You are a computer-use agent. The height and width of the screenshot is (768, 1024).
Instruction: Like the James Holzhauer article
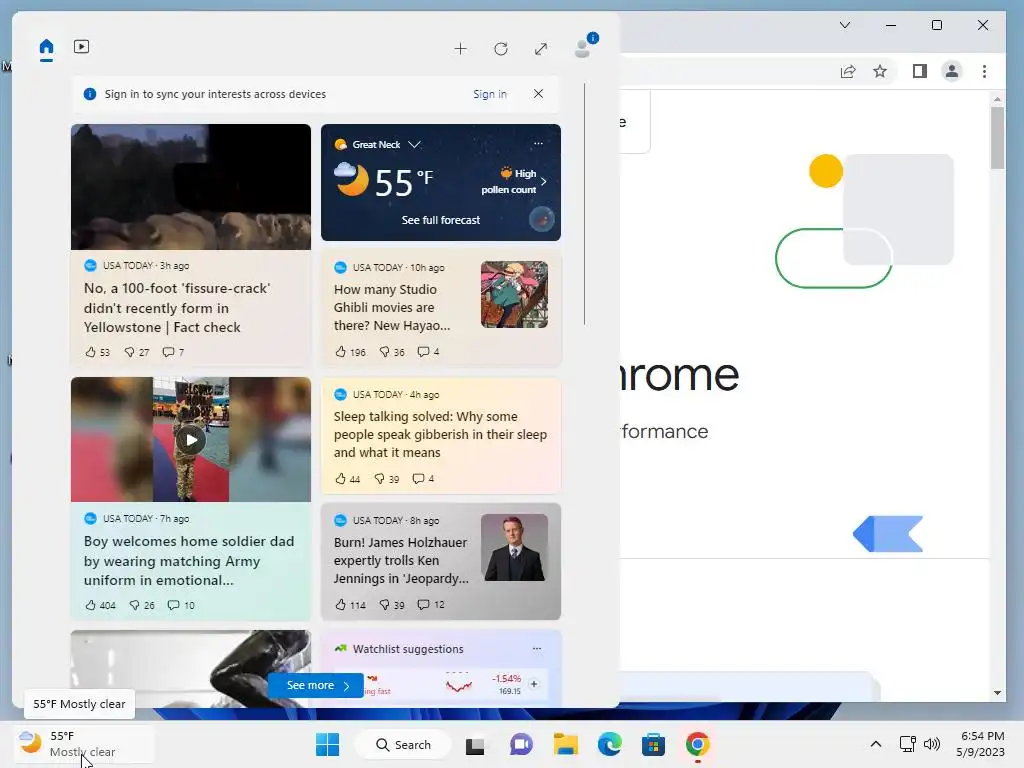pos(350,605)
